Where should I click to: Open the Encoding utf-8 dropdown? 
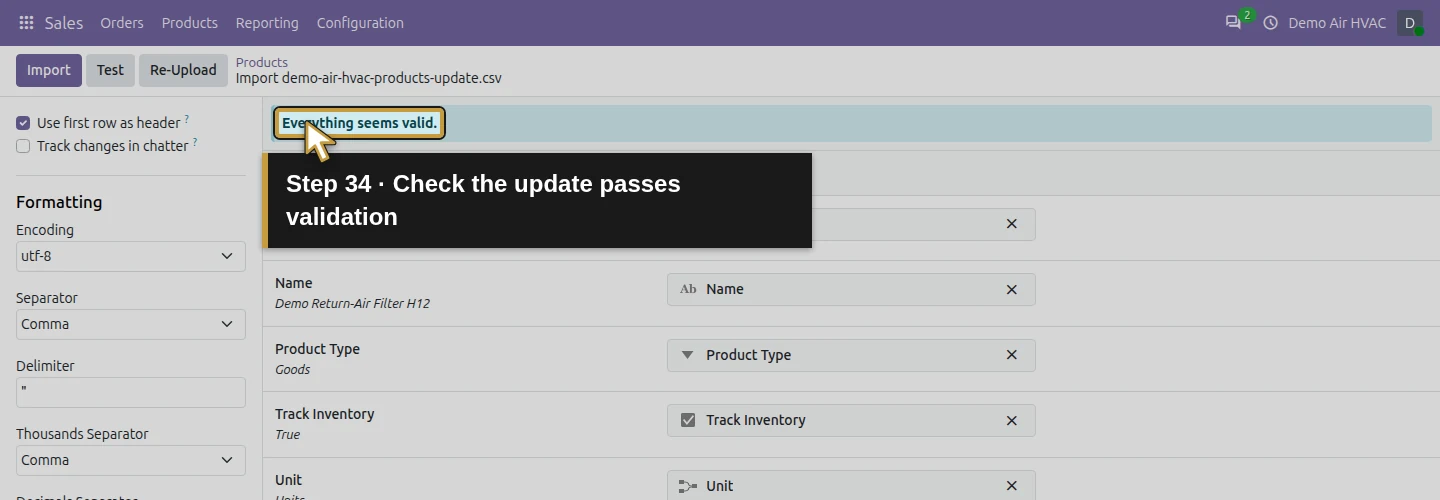[131, 256]
